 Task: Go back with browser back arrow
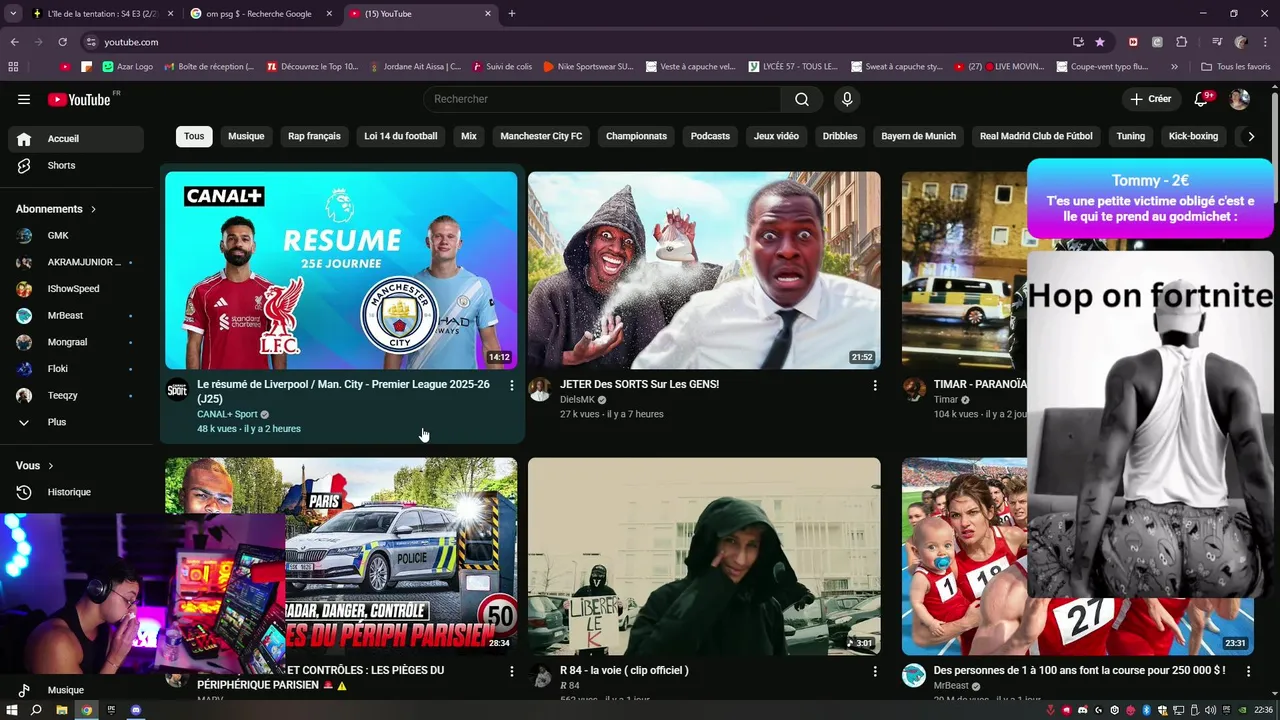pyautogui.click(x=14, y=42)
